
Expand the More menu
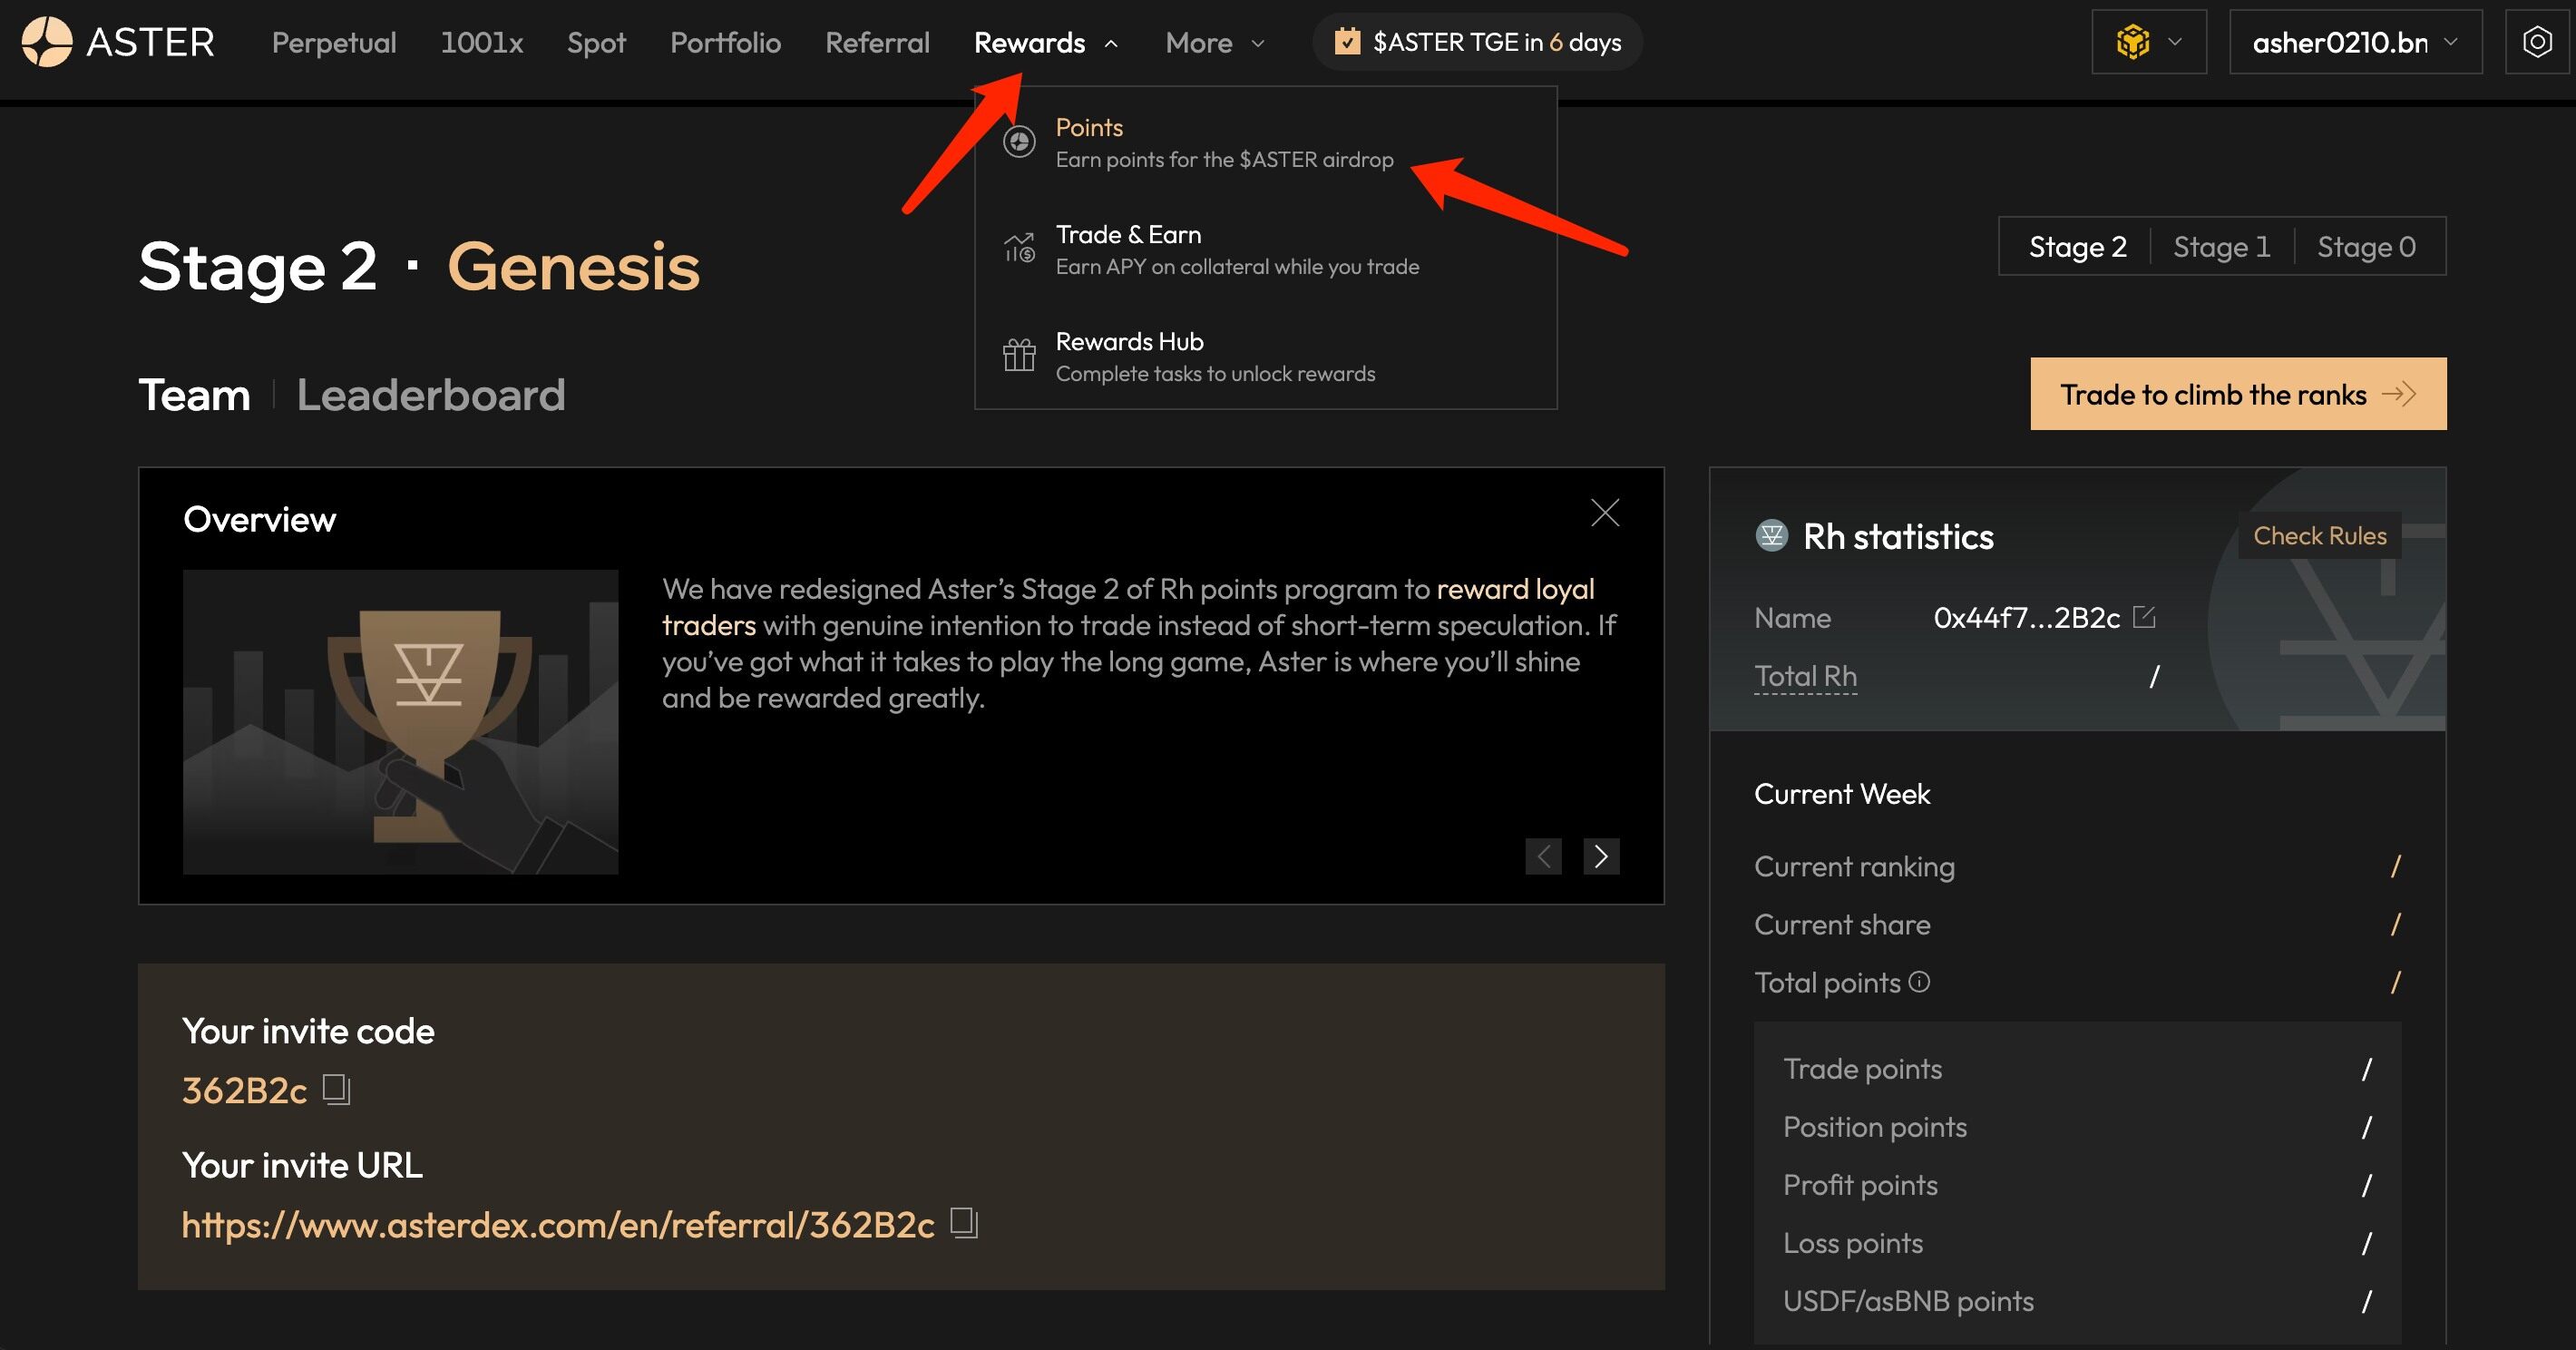click(1214, 42)
